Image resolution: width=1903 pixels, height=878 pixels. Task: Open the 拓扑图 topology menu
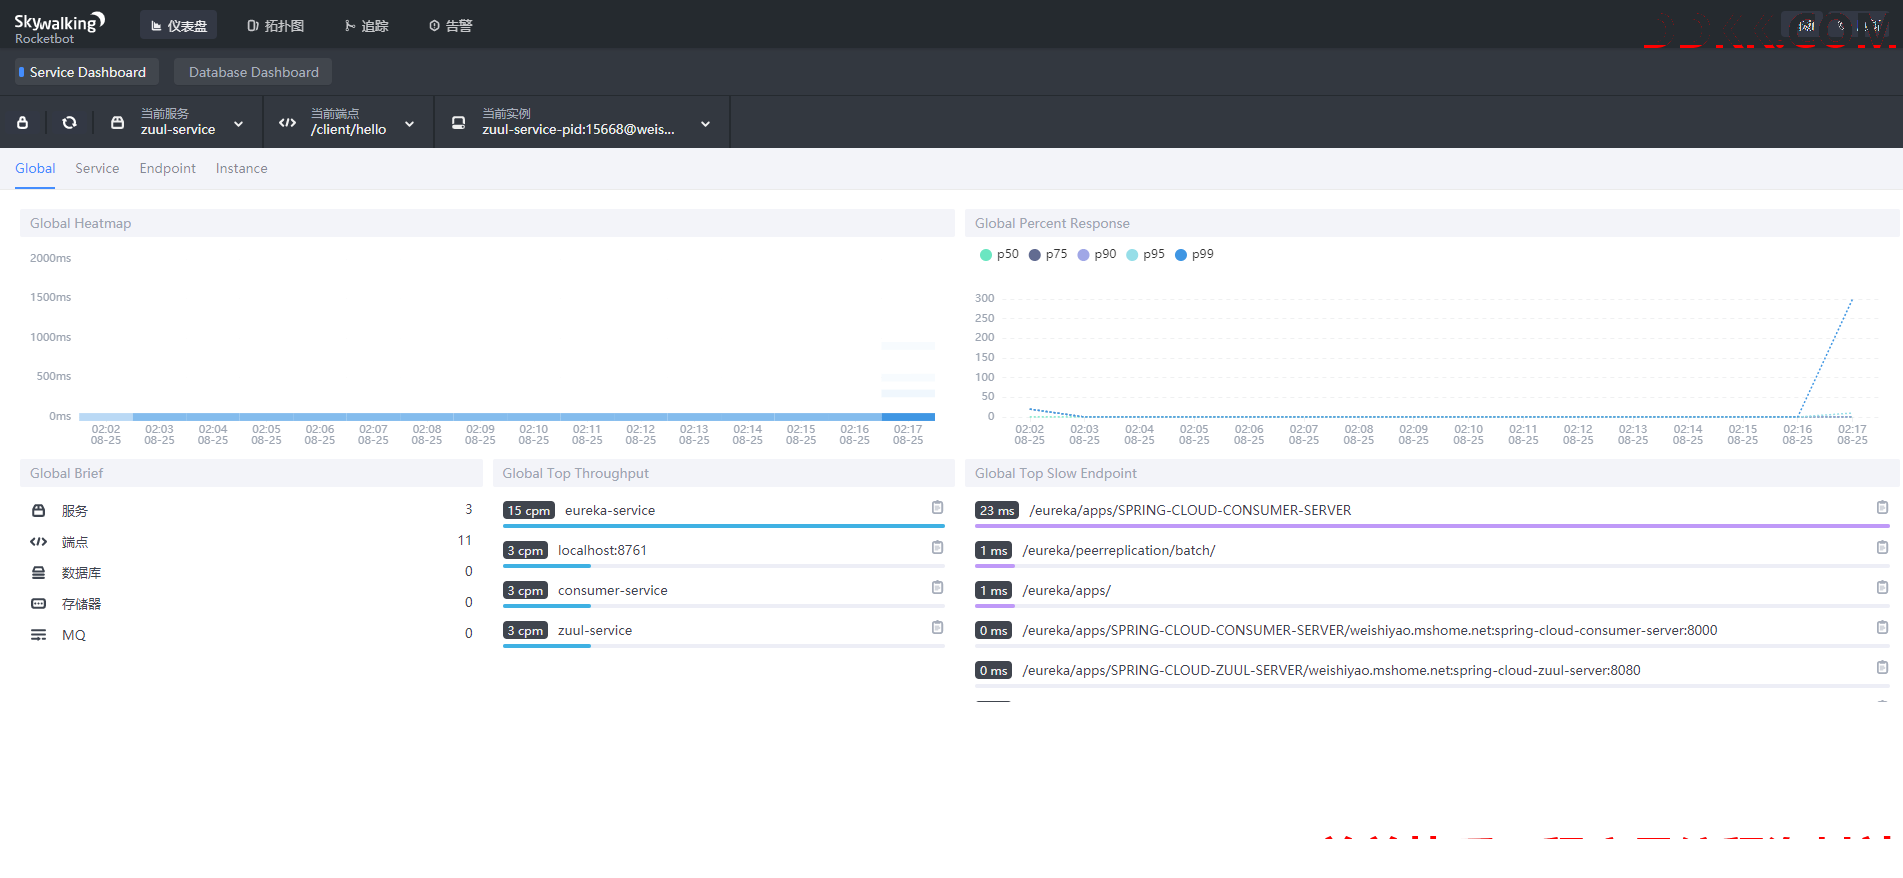[275, 26]
